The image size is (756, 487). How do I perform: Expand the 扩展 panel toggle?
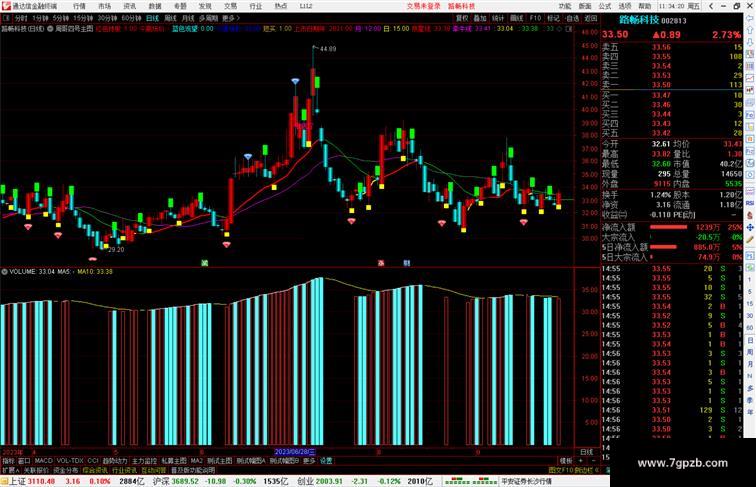[11, 470]
